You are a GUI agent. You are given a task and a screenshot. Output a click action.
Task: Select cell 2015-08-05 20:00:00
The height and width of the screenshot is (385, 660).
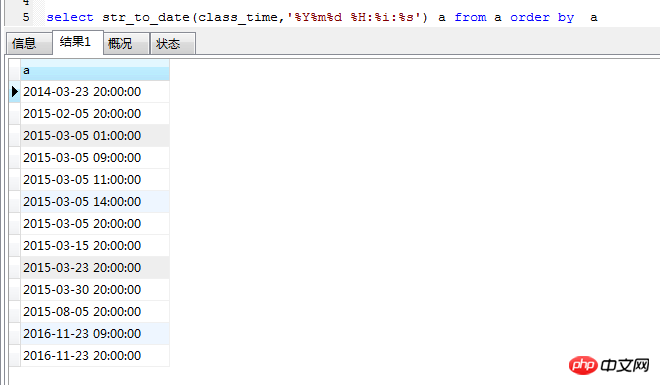[x=95, y=312]
